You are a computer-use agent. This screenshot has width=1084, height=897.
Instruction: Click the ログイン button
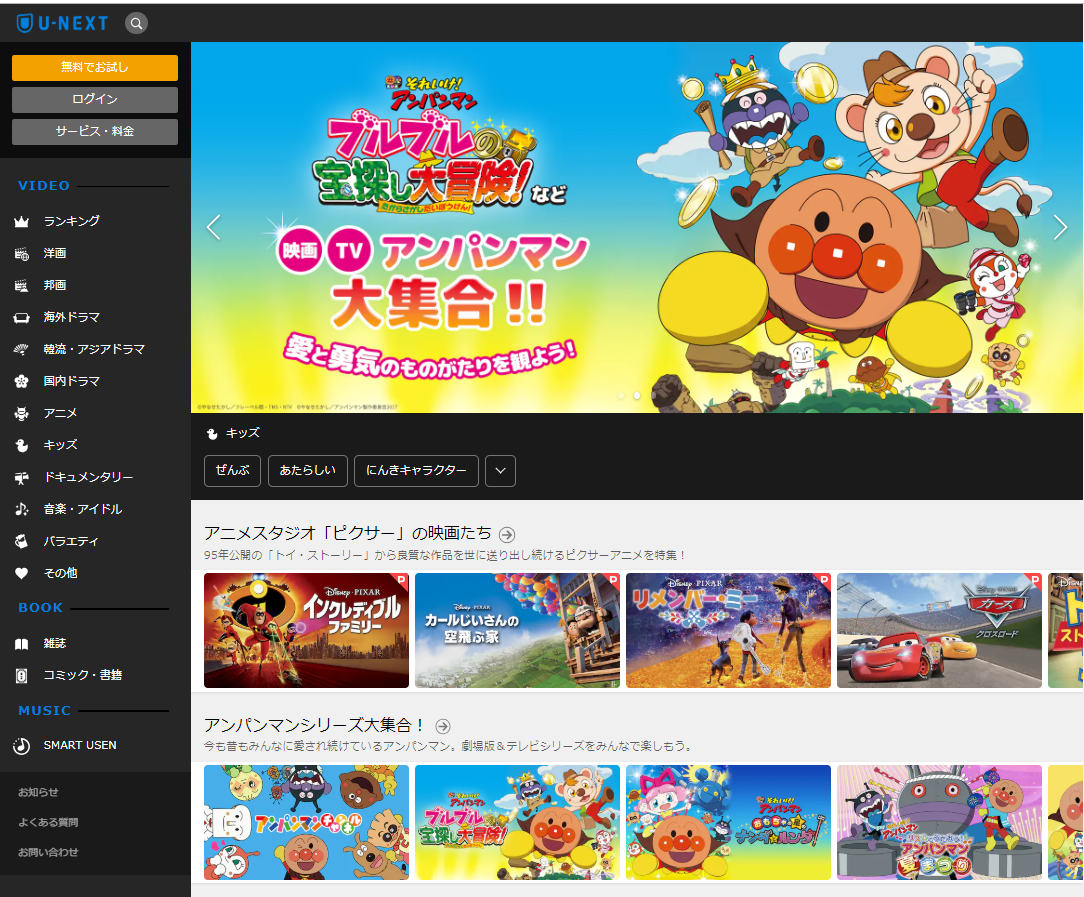point(95,100)
